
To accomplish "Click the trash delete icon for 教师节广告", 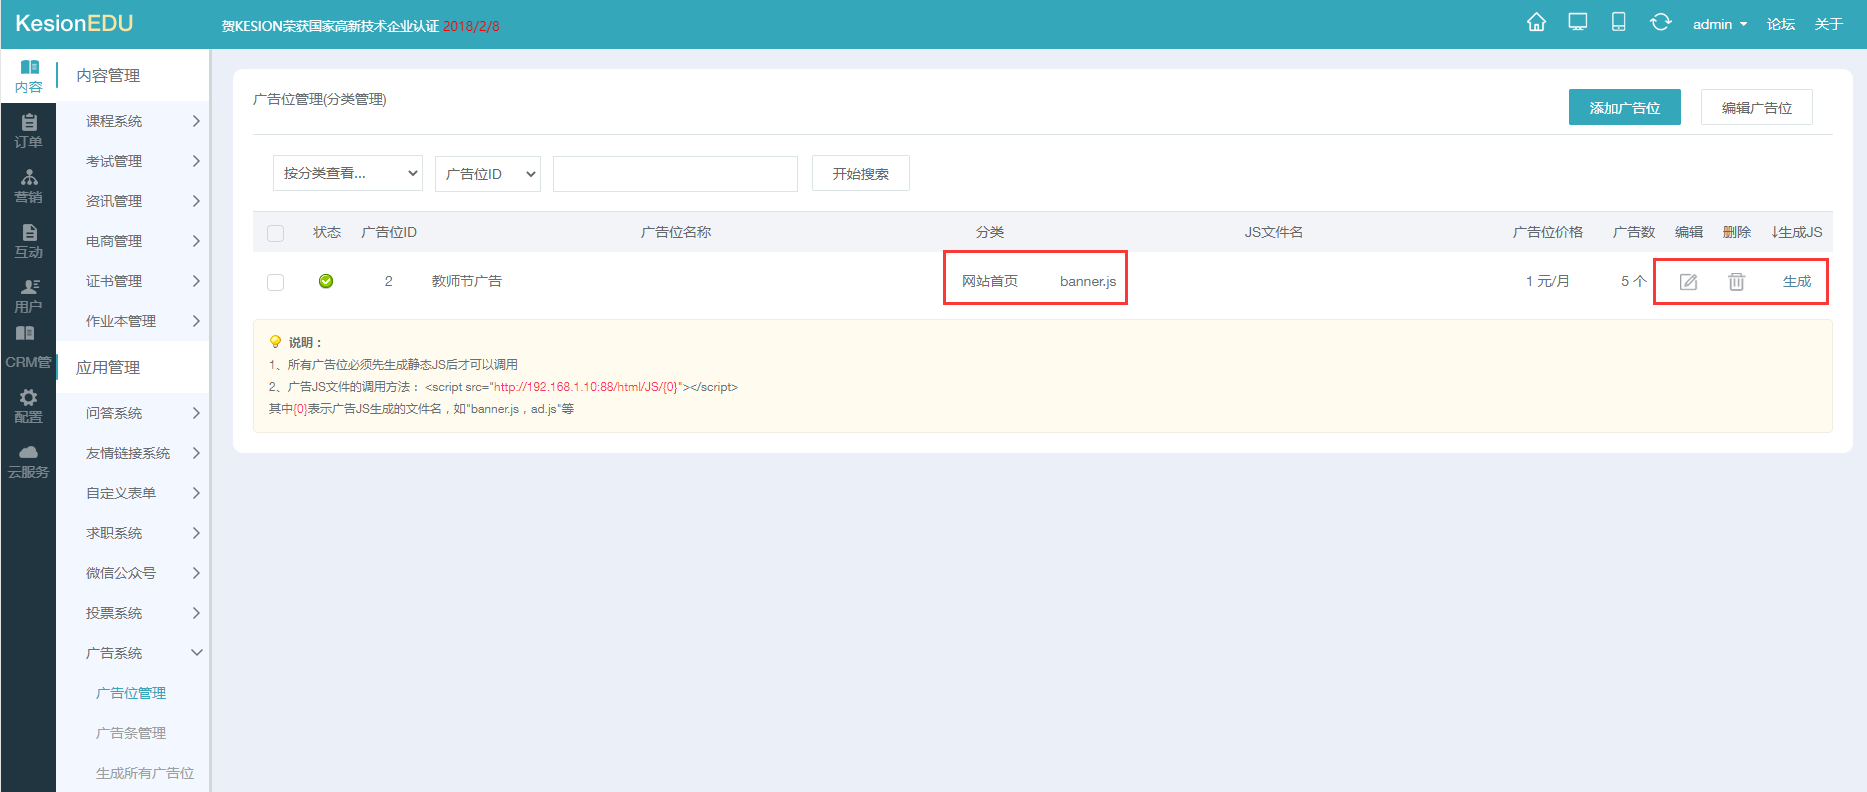I will tap(1736, 282).
